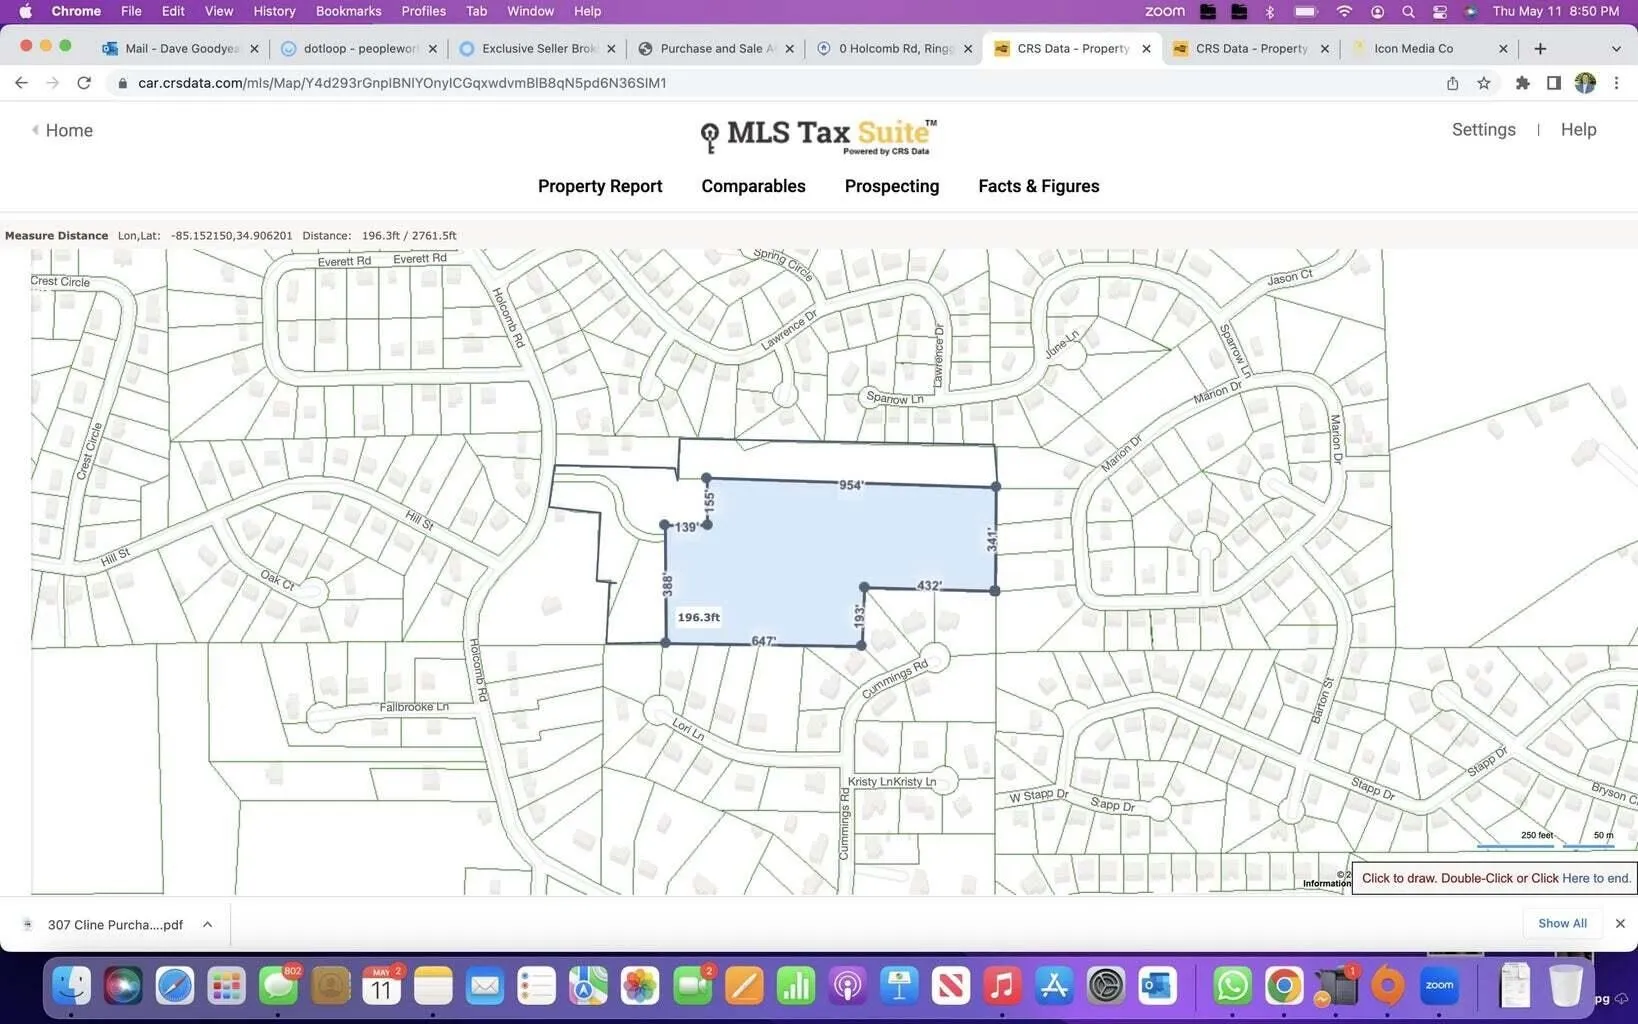Expand the tab search chevron
Image resolution: width=1638 pixels, height=1024 pixels.
point(1616,48)
